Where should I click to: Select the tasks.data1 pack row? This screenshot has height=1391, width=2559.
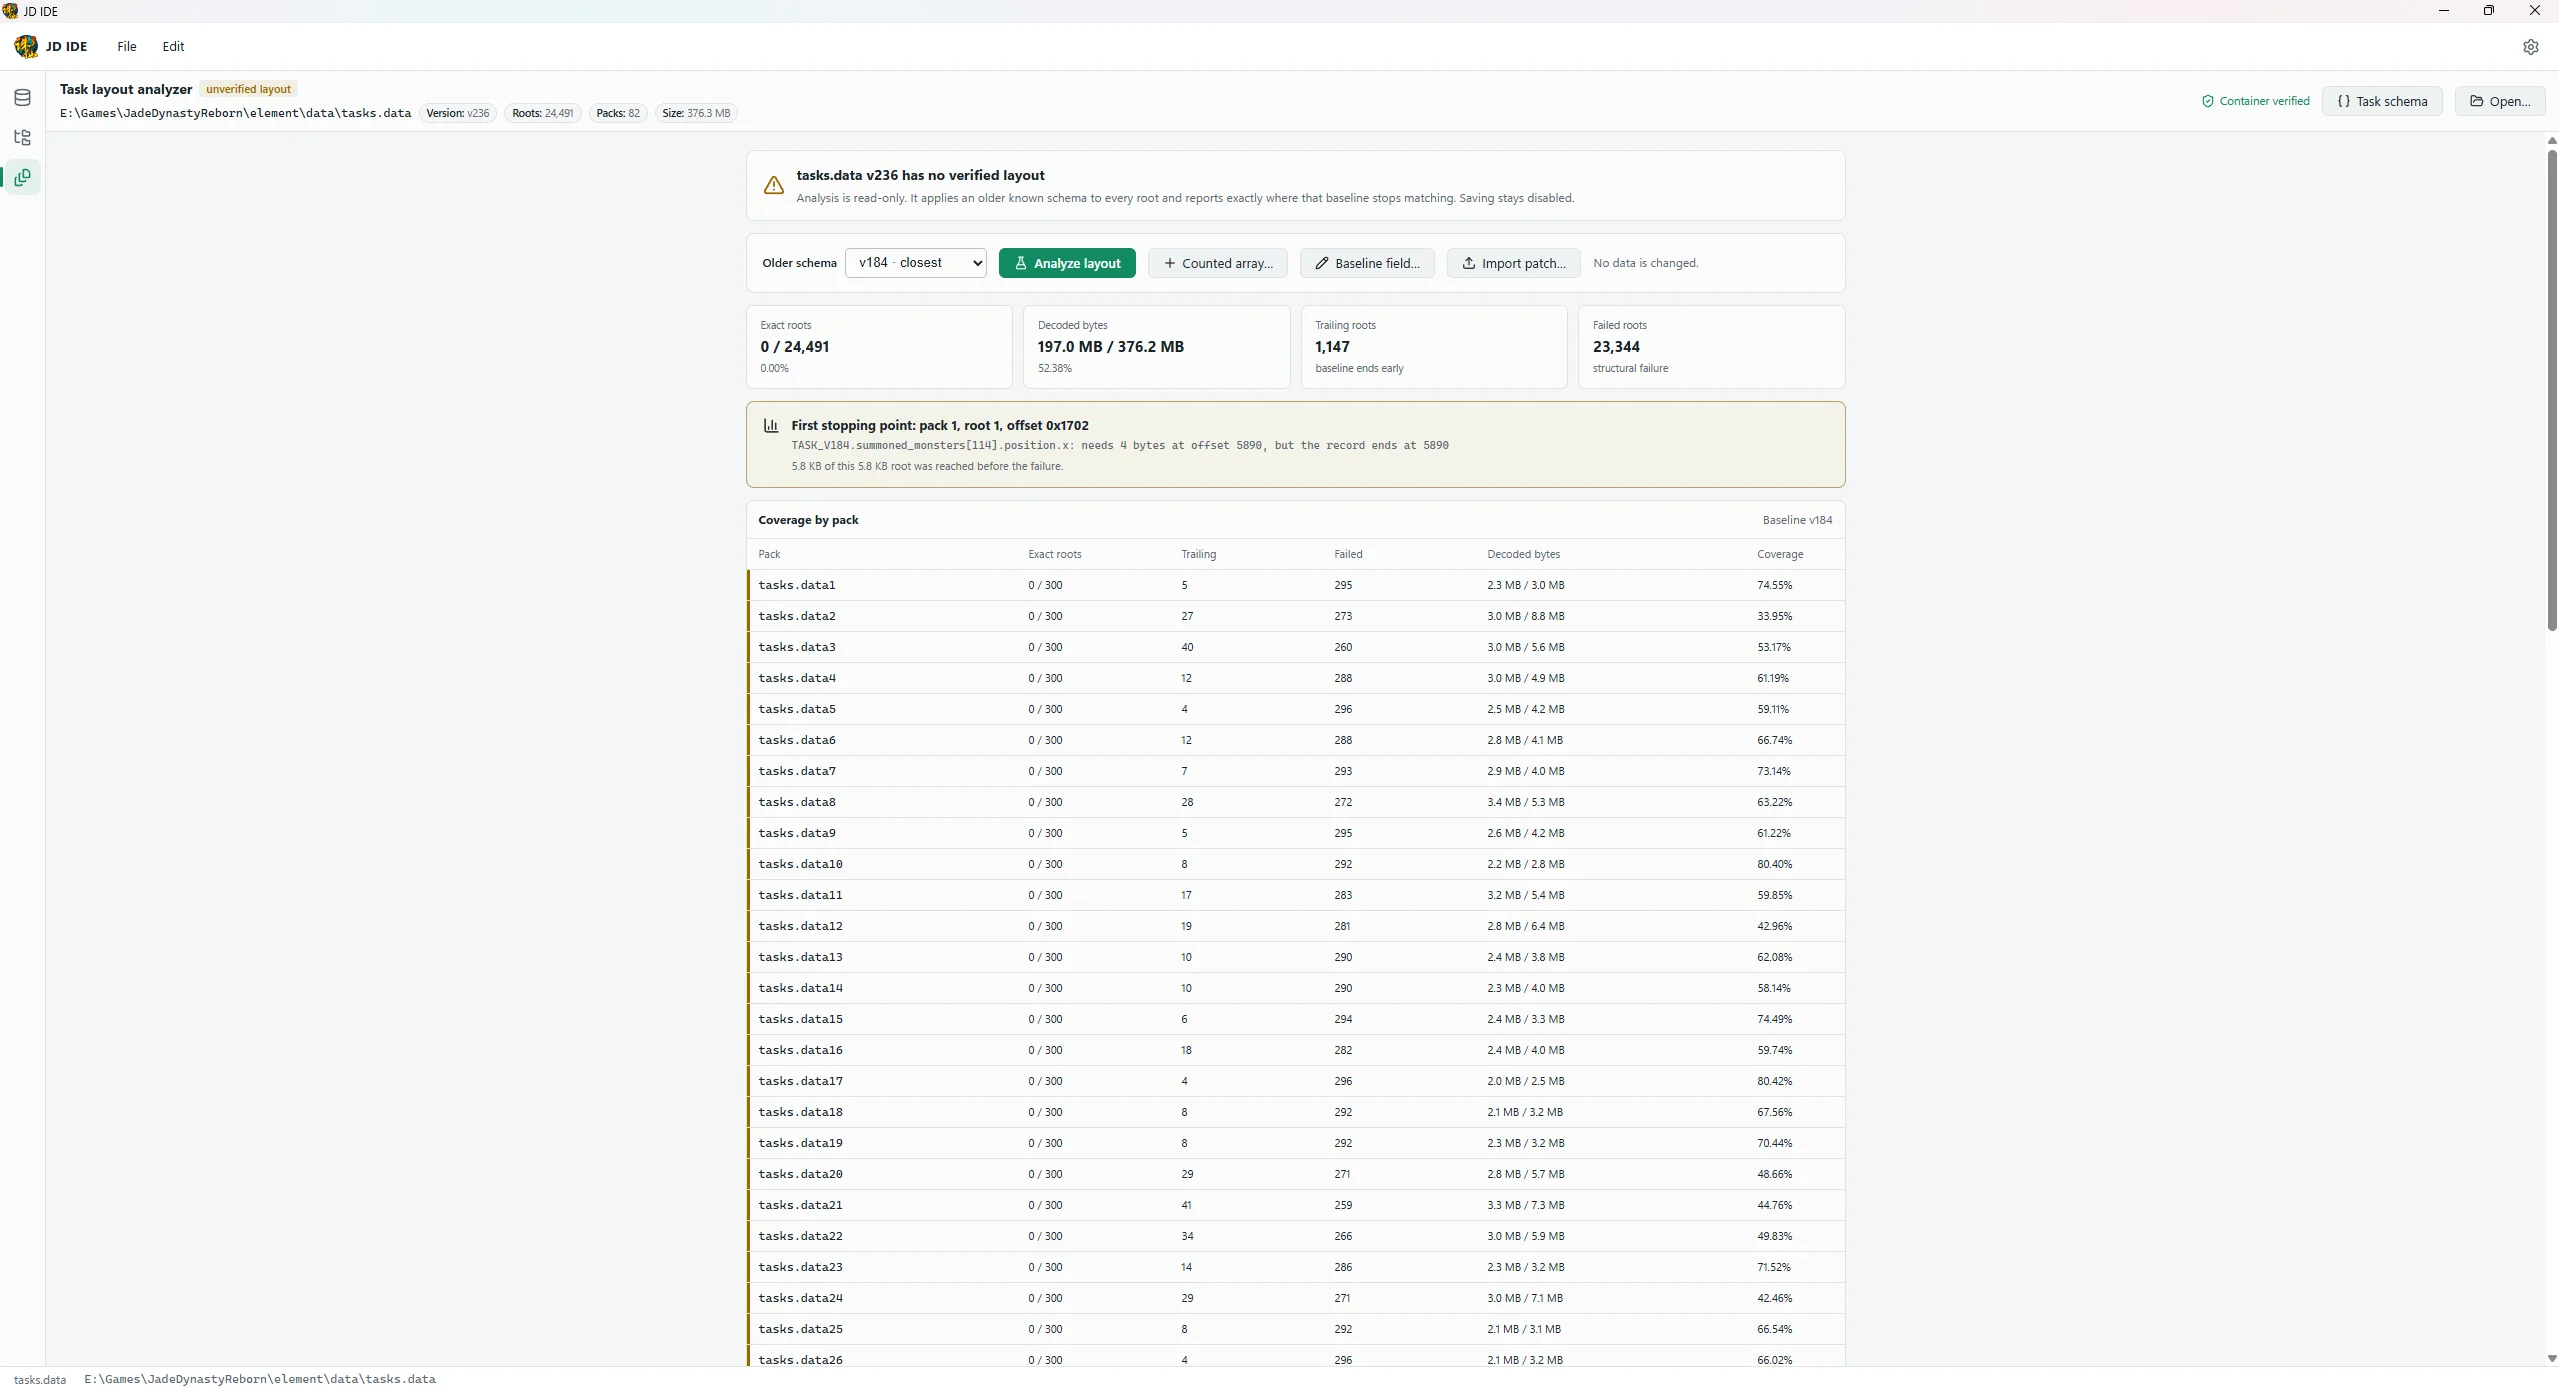click(1295, 585)
